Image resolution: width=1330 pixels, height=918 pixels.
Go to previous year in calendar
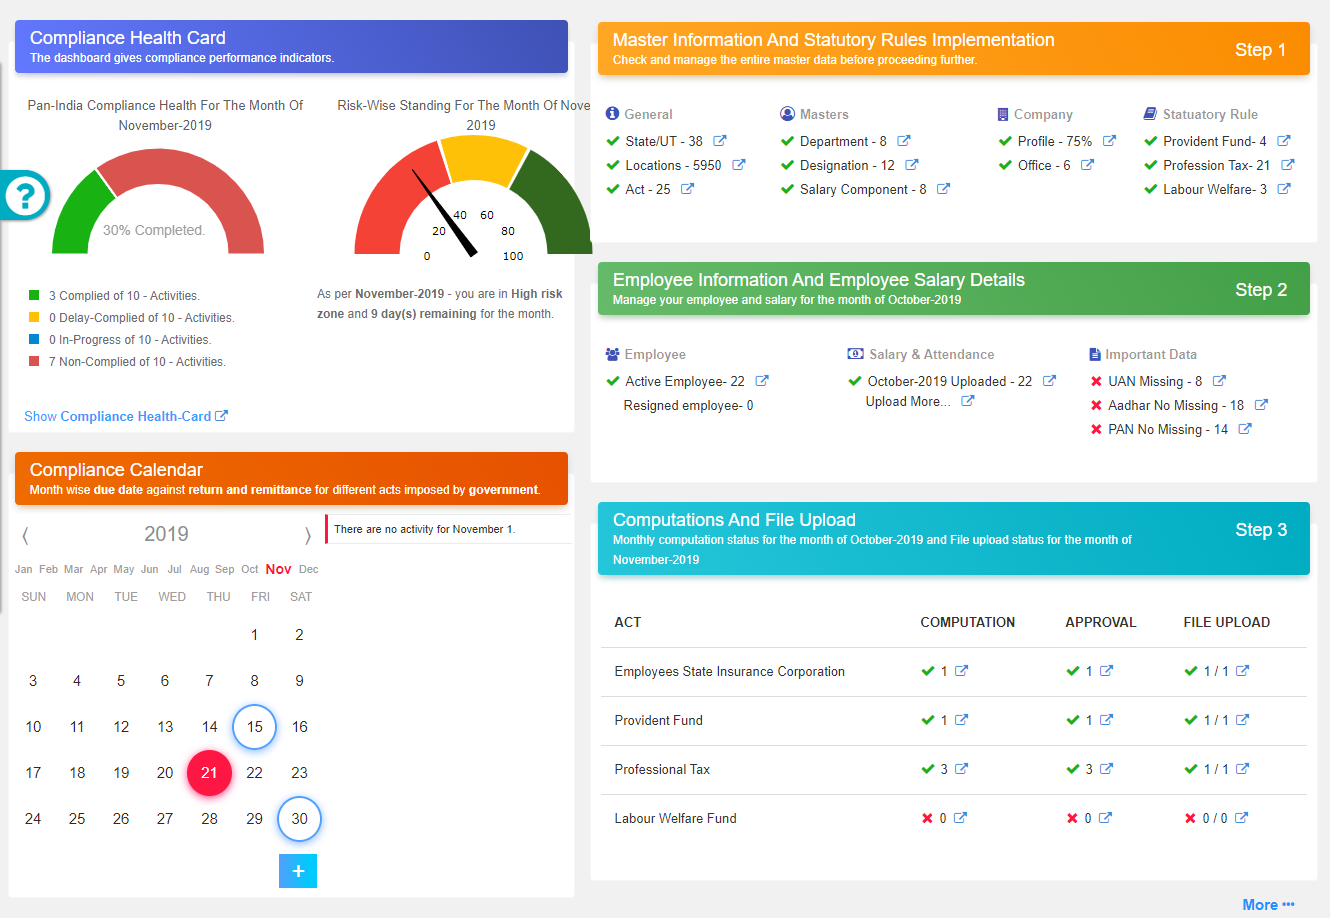(25, 535)
